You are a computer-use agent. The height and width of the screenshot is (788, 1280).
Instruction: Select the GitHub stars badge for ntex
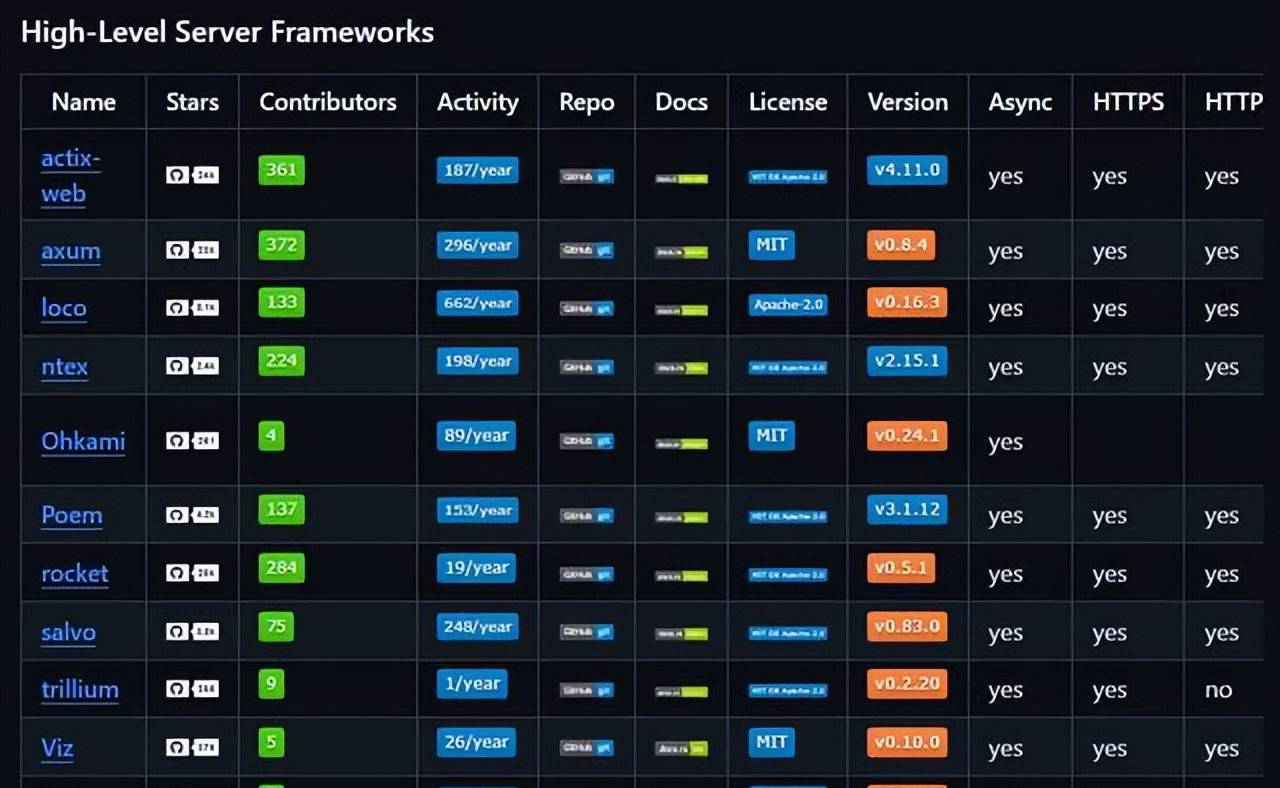pyautogui.click(x=192, y=366)
